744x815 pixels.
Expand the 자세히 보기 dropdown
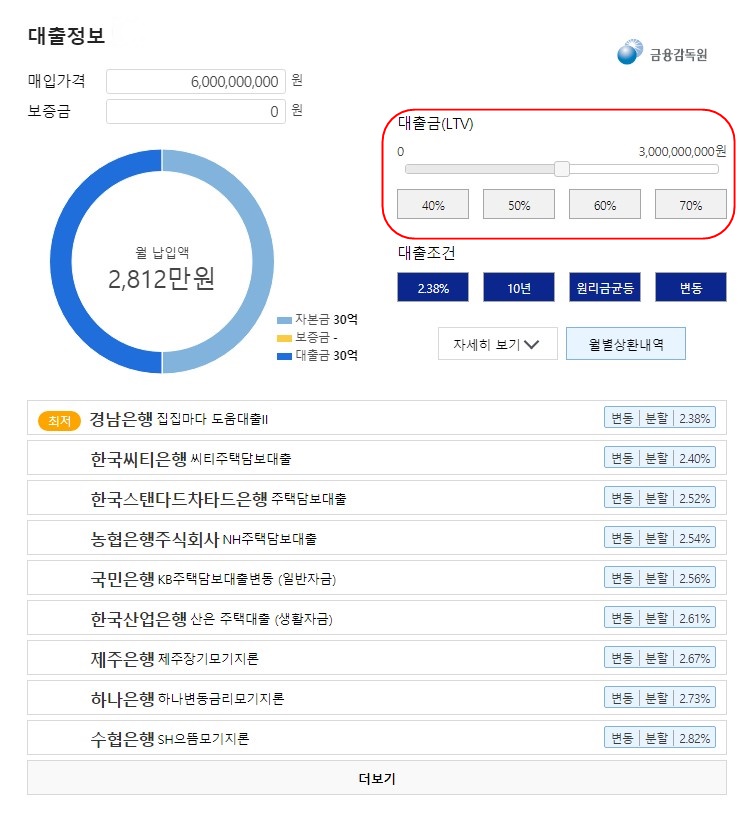point(497,343)
